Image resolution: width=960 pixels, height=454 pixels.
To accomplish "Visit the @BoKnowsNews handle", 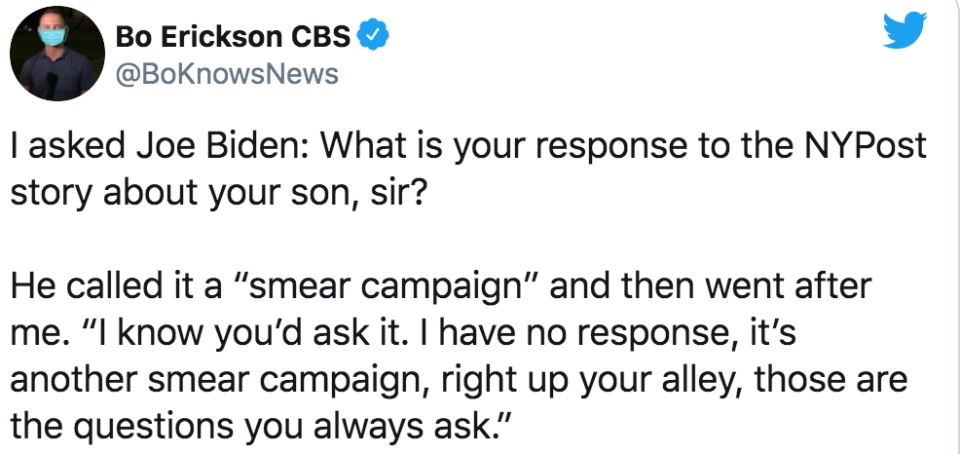I will pos(227,75).
